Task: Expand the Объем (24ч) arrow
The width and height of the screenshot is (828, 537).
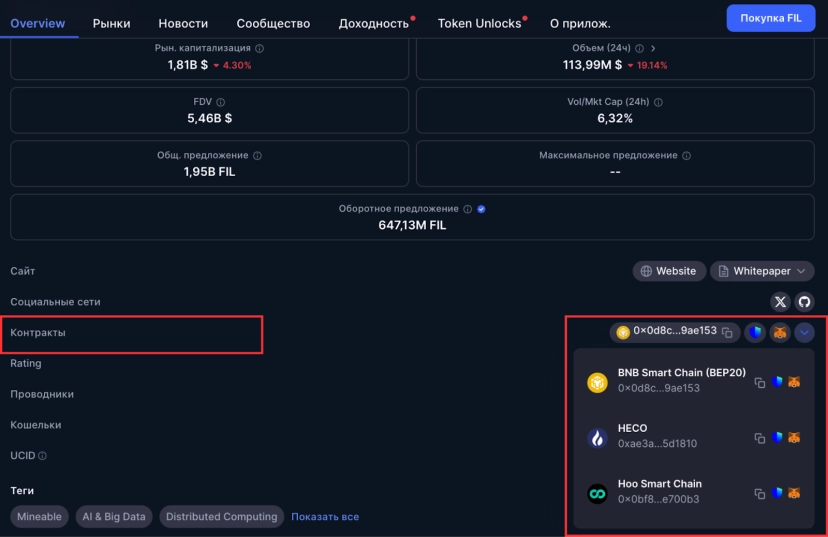Action: click(x=653, y=48)
